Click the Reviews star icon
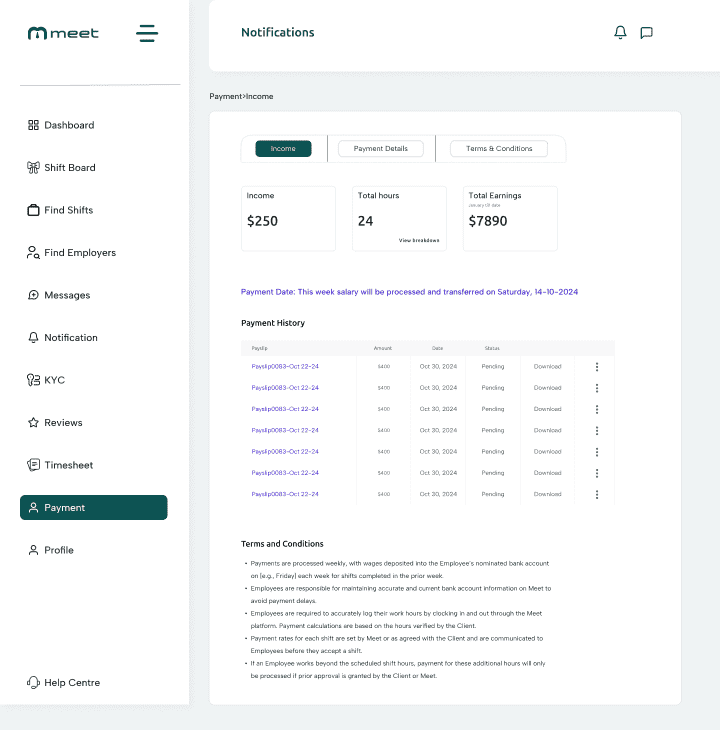The height and width of the screenshot is (730, 720). pos(33,423)
